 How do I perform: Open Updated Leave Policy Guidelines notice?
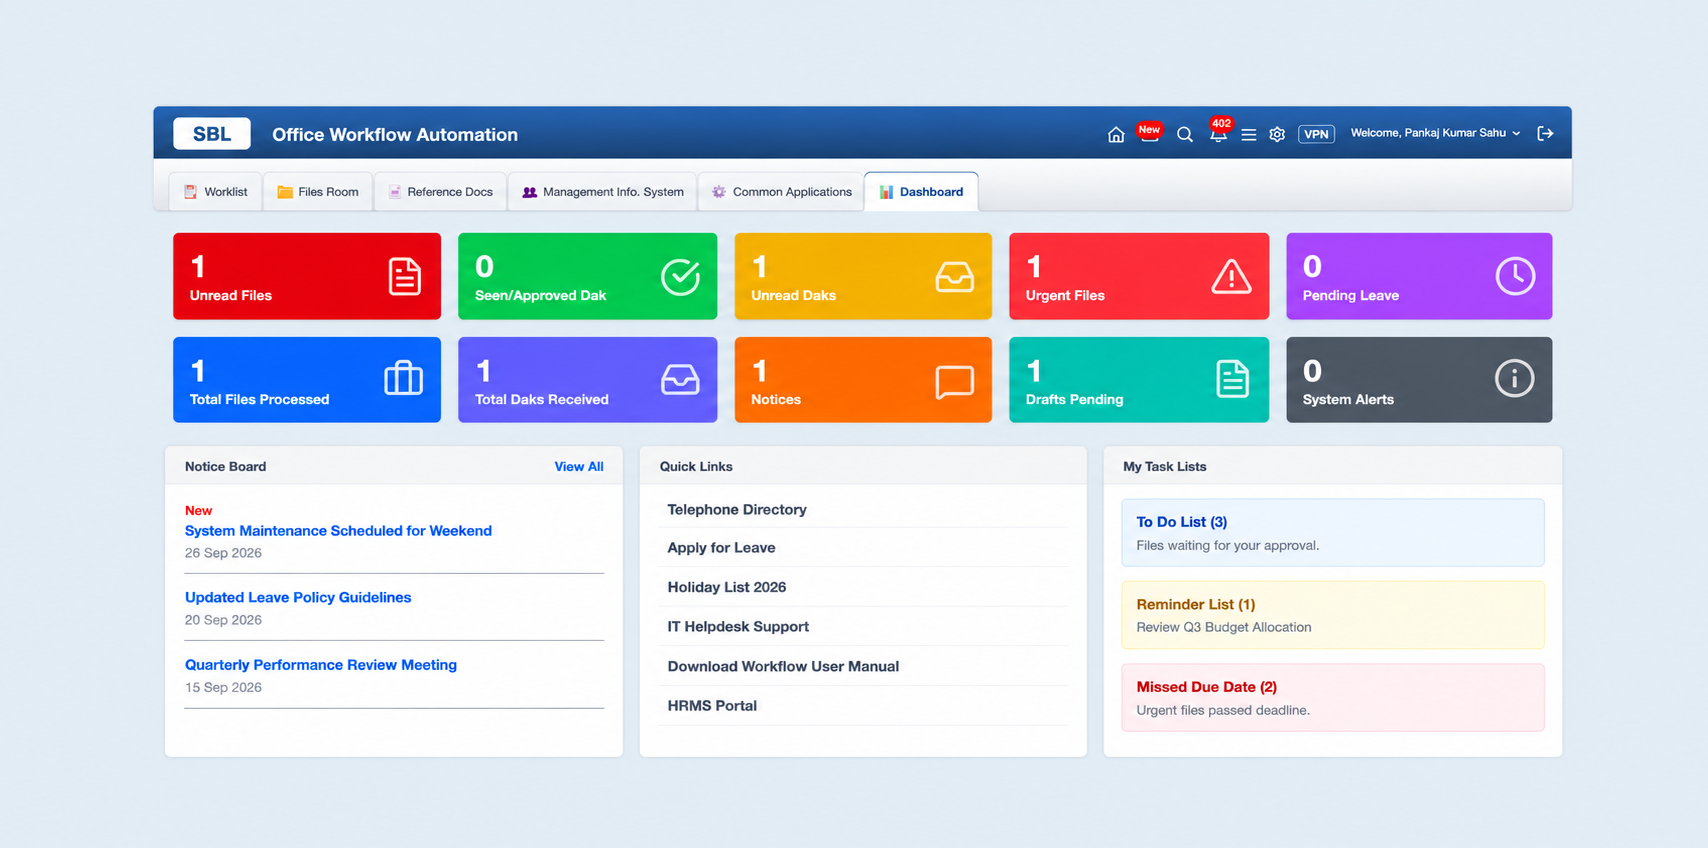pyautogui.click(x=298, y=598)
